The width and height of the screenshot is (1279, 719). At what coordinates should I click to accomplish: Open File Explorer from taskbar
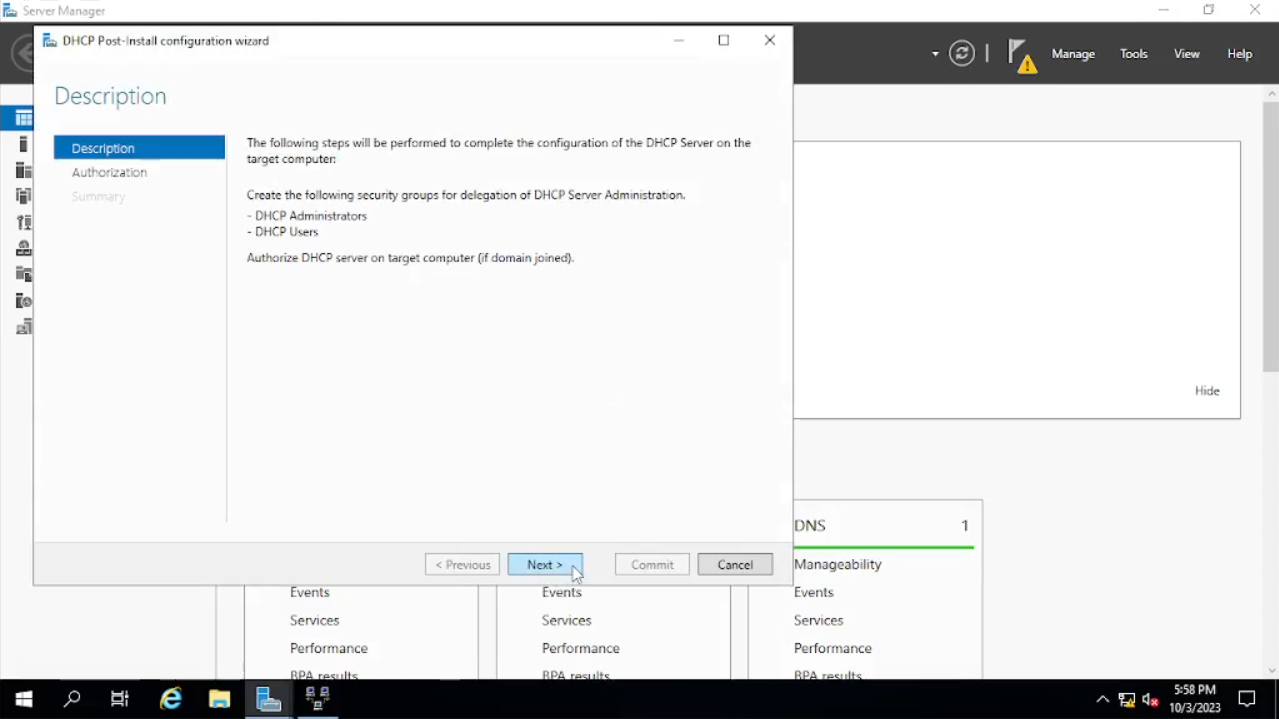[219, 698]
